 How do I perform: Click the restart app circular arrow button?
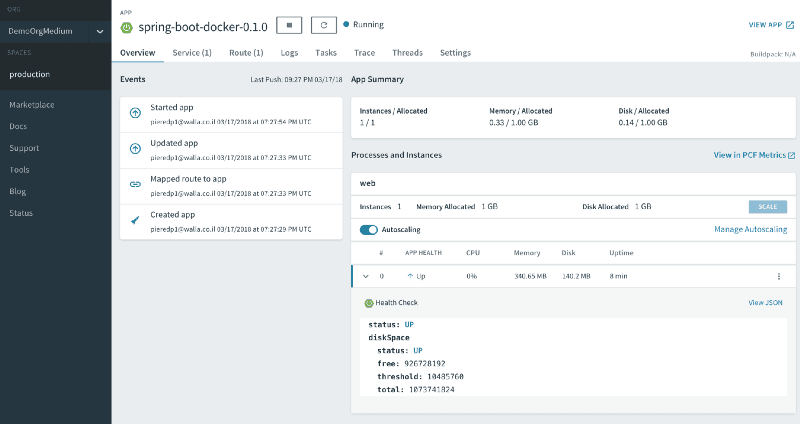323,24
